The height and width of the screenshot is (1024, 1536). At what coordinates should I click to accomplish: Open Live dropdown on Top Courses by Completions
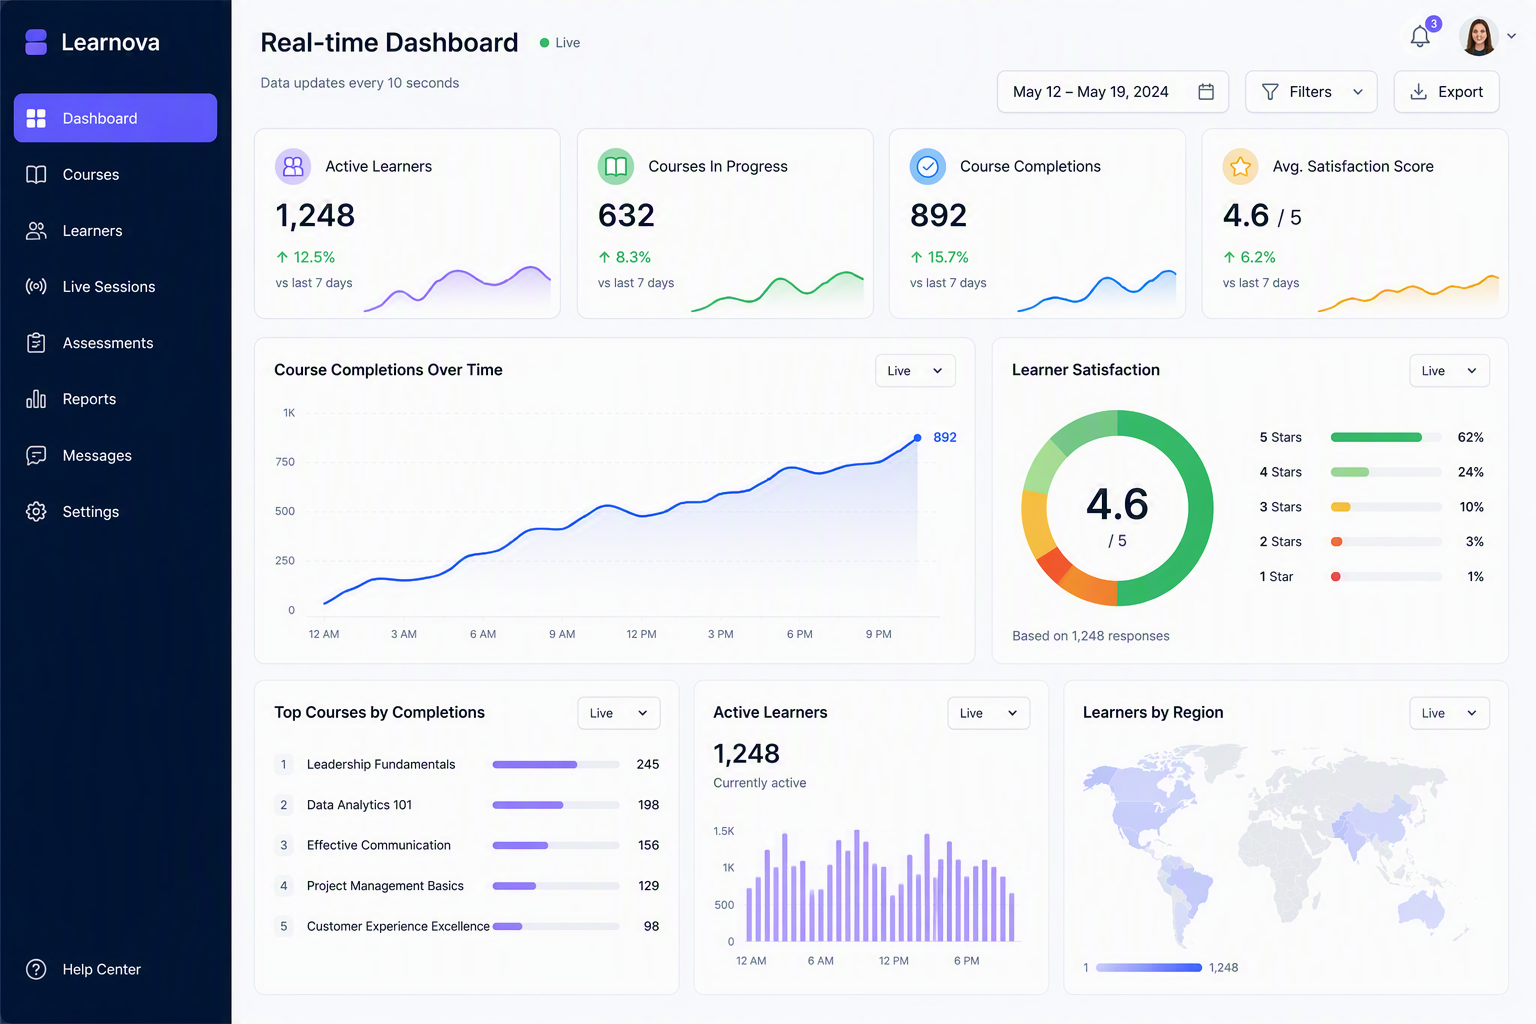619,713
